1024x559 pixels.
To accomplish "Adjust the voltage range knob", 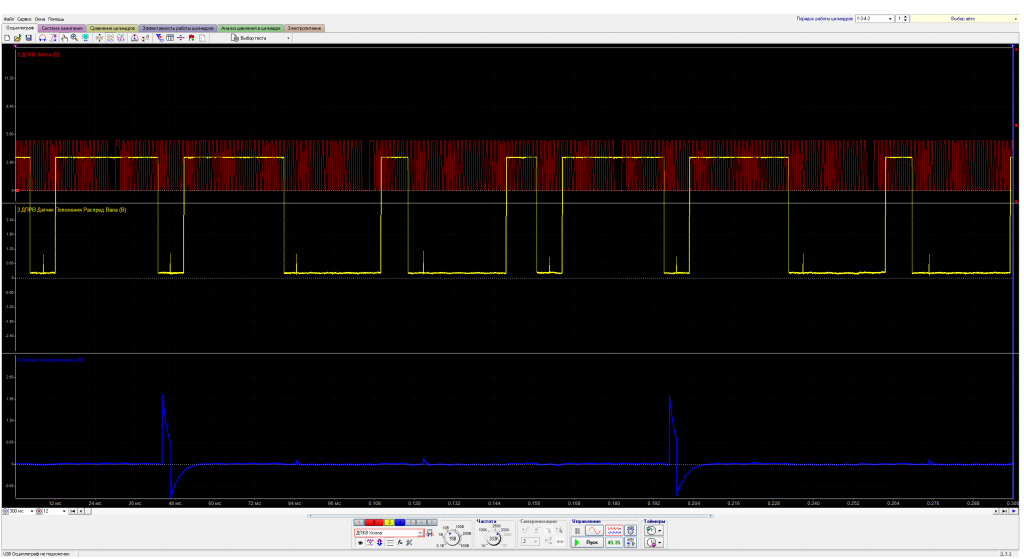I will 453,538.
